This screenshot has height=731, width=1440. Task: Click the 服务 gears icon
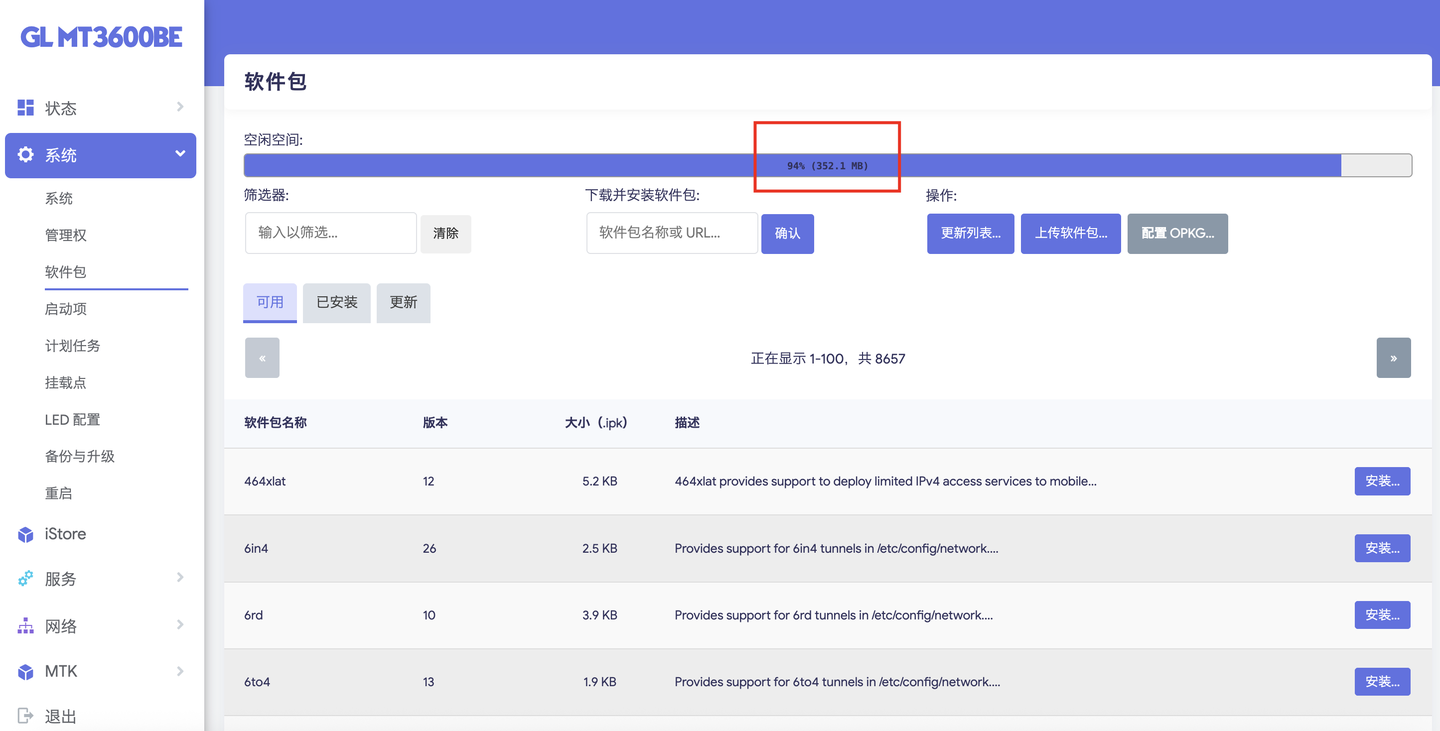coord(26,579)
